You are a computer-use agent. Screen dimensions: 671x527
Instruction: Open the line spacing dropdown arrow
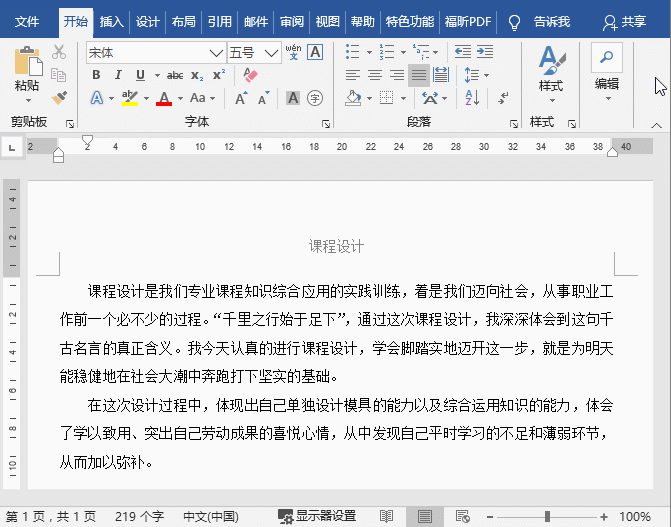487,75
